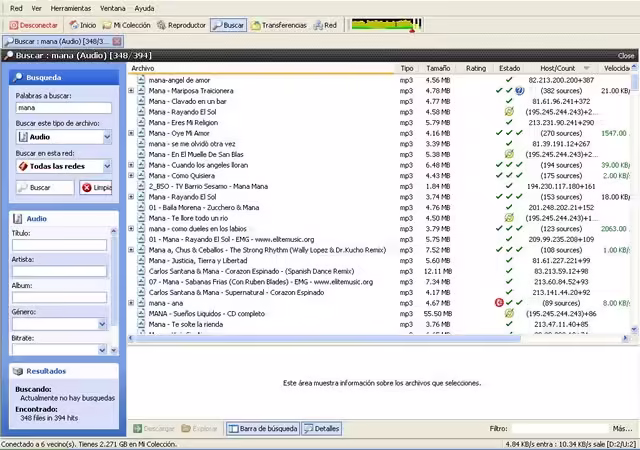The height and width of the screenshot is (450, 640).
Task: Open the Ayuda menu
Action: [x=144, y=8]
